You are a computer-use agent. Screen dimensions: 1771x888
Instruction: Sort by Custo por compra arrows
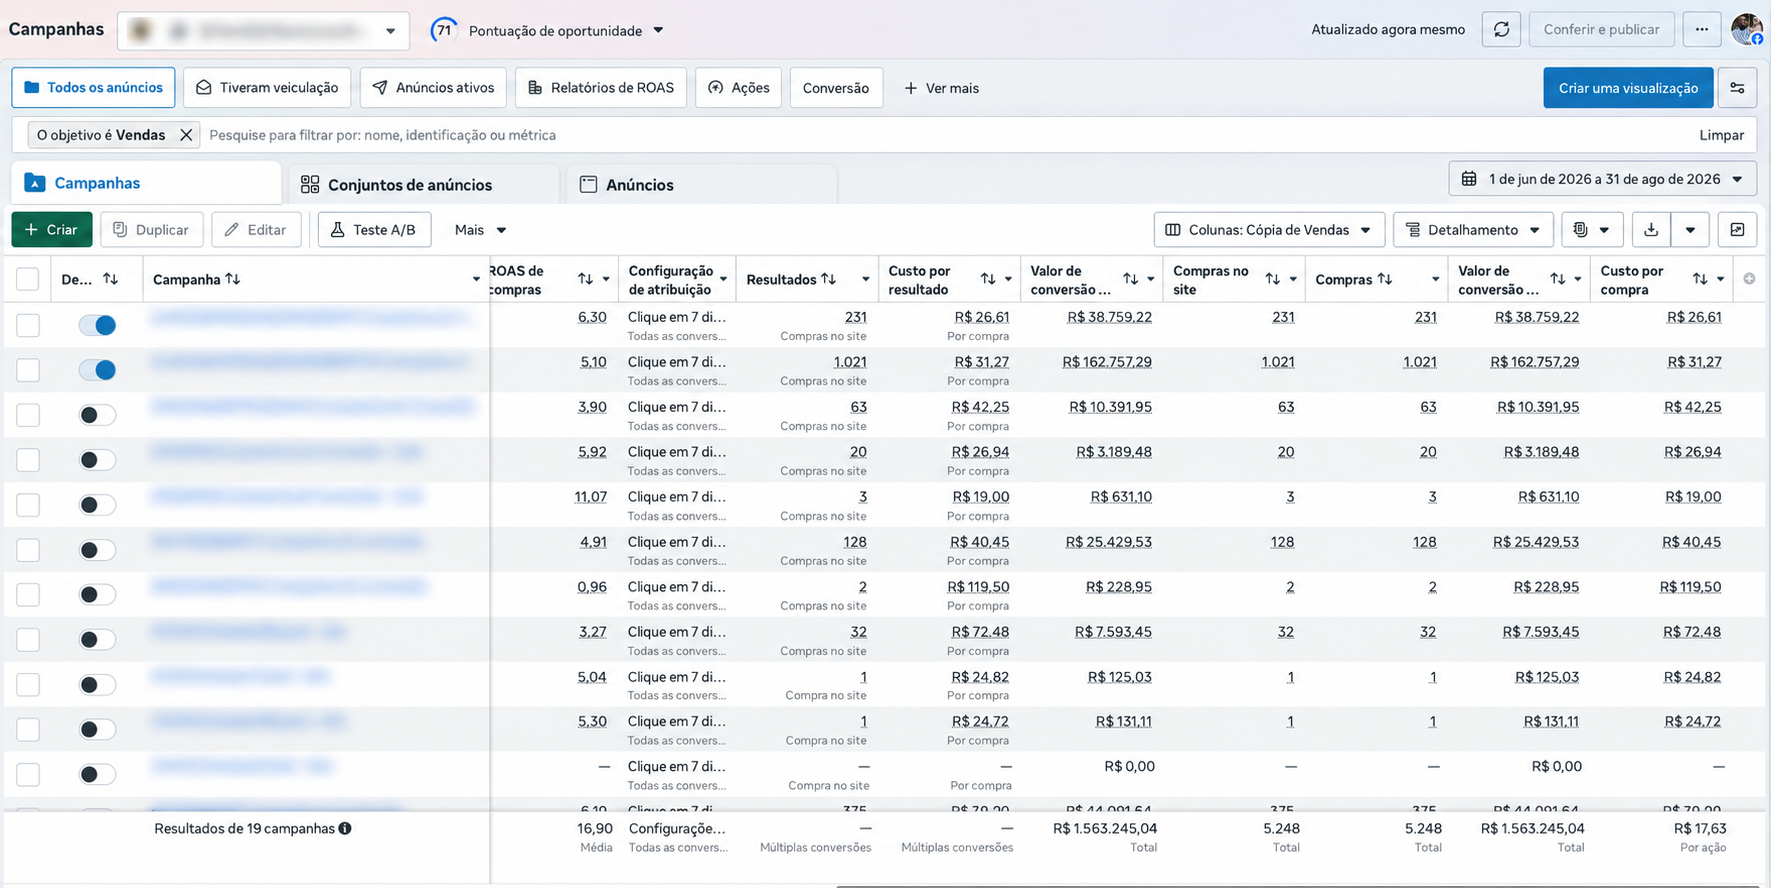(x=1700, y=279)
